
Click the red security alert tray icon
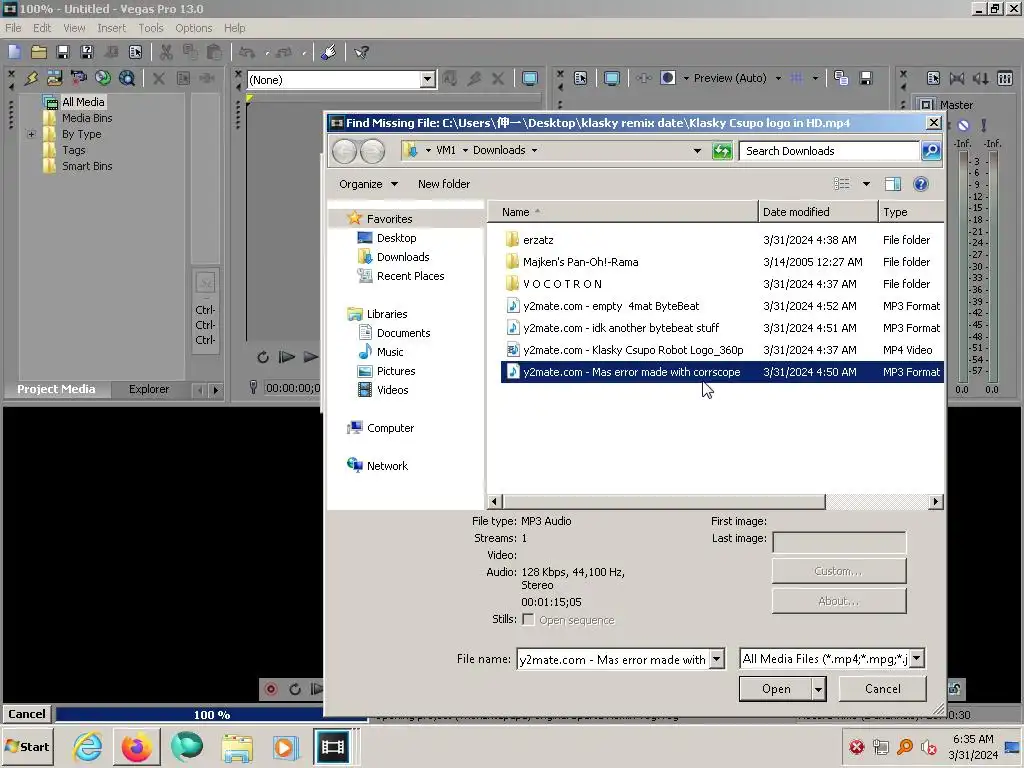[x=856, y=746]
